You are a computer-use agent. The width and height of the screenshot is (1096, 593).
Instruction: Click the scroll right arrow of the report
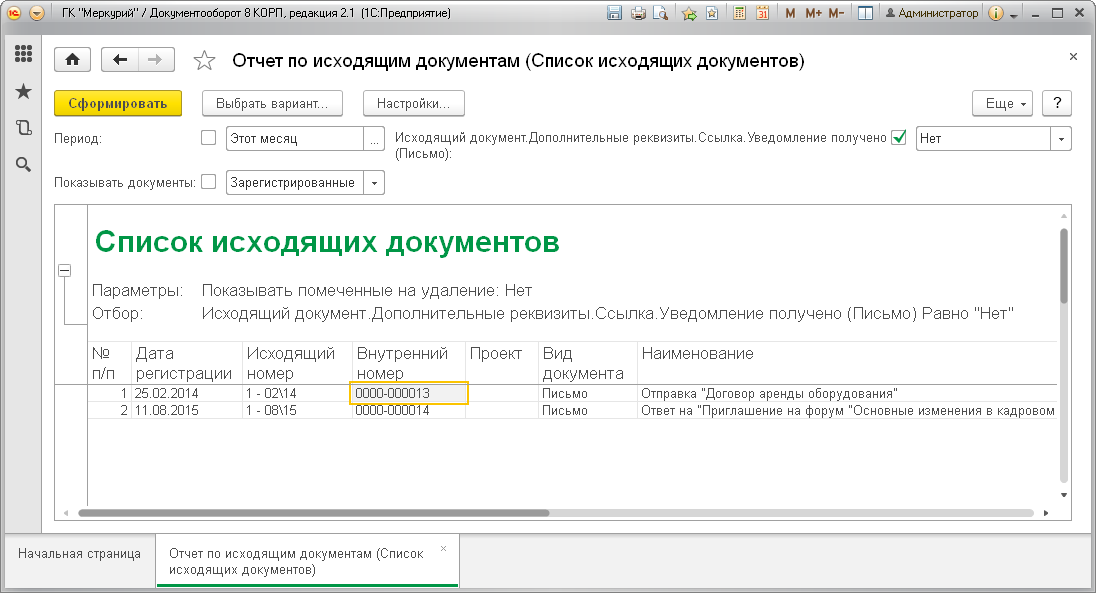[1046, 513]
